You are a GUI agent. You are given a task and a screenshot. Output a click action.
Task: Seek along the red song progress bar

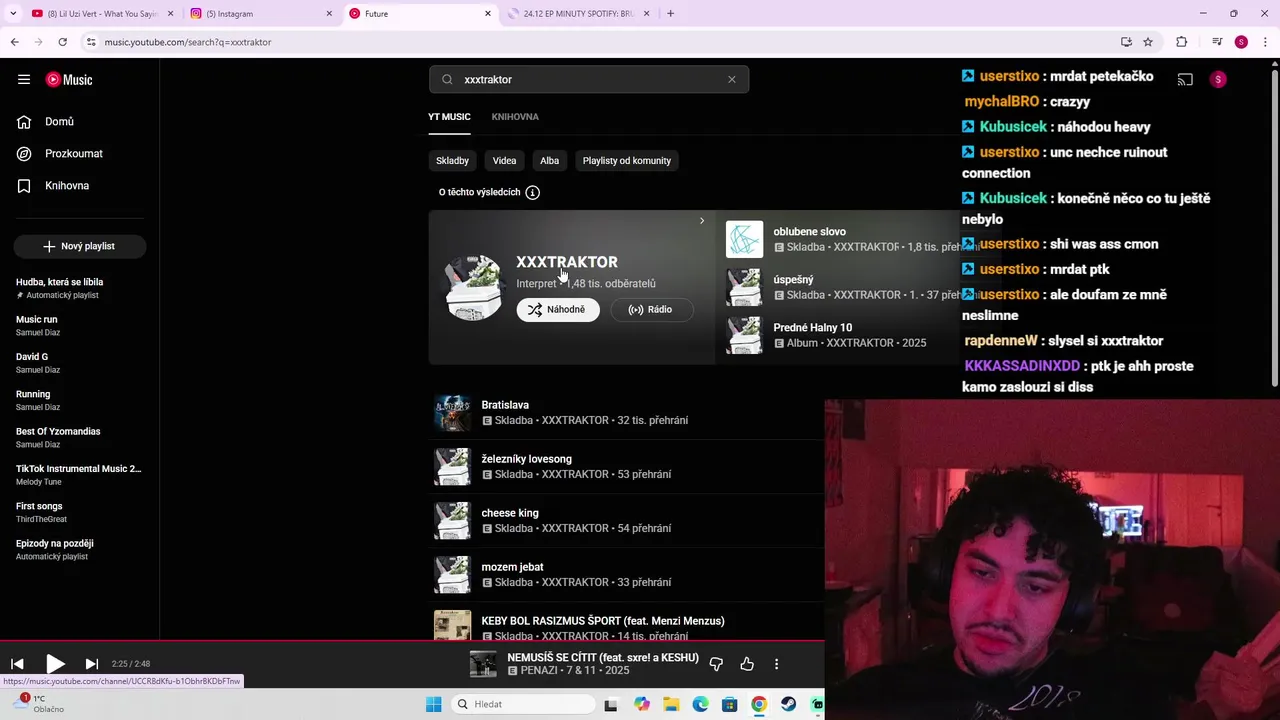point(412,641)
